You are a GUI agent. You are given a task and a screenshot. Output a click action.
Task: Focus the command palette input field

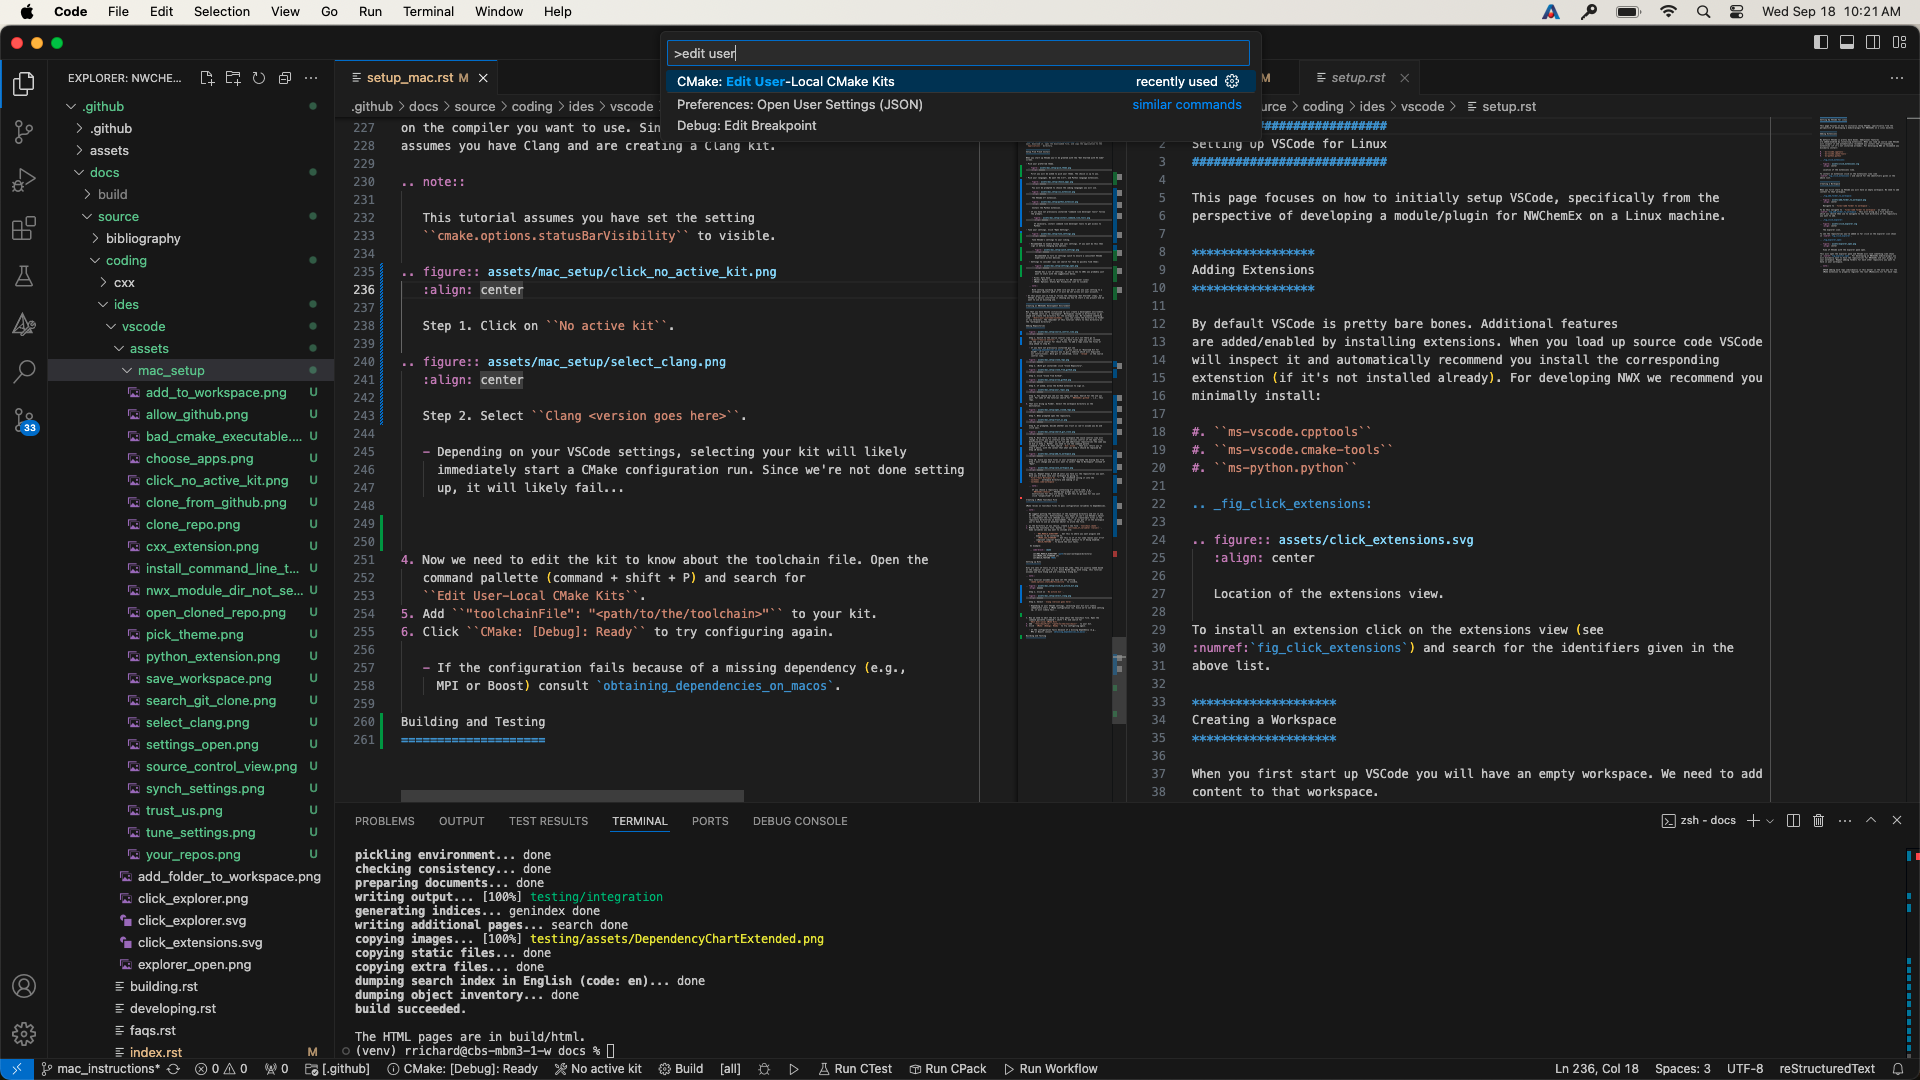coord(959,53)
